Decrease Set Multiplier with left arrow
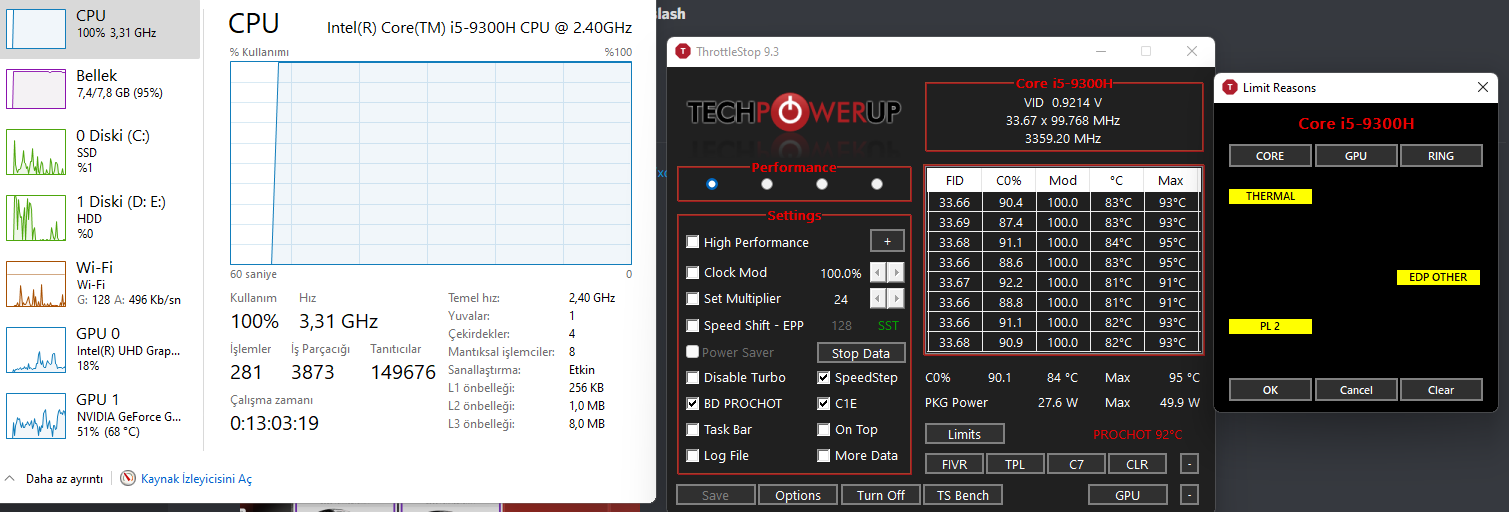Viewport: 1509px width, 512px height. click(878, 298)
